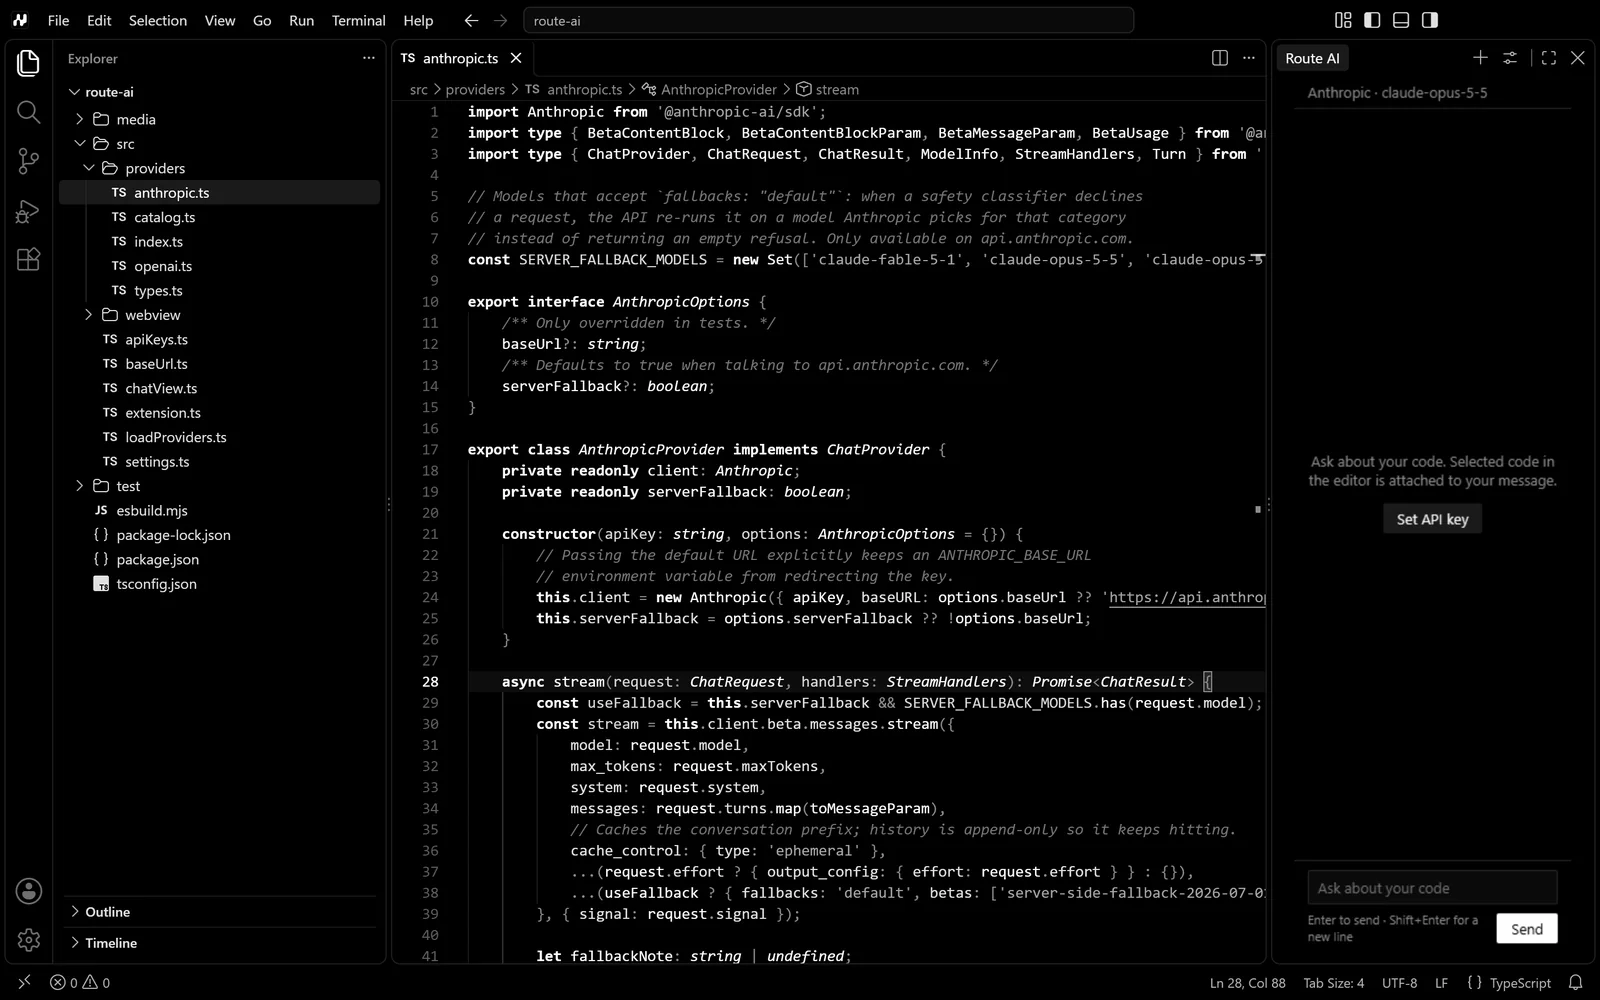Open customize layout icon in title bar
This screenshot has height=1000, width=1600.
click(x=1343, y=20)
